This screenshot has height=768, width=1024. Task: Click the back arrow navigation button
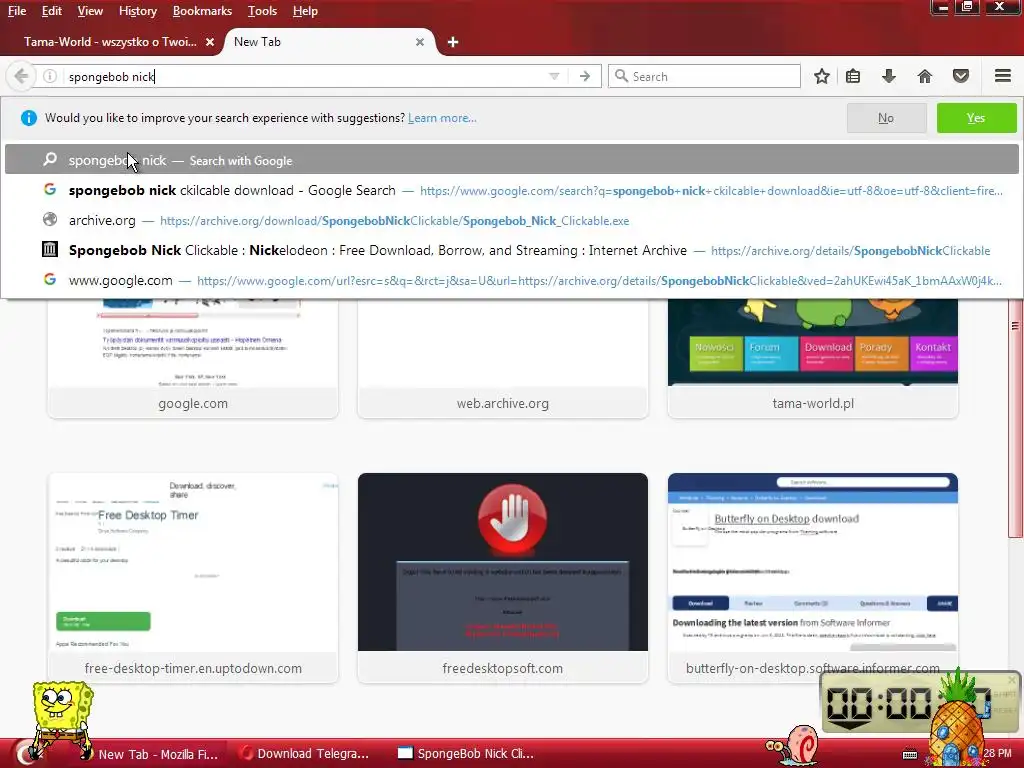click(21, 76)
